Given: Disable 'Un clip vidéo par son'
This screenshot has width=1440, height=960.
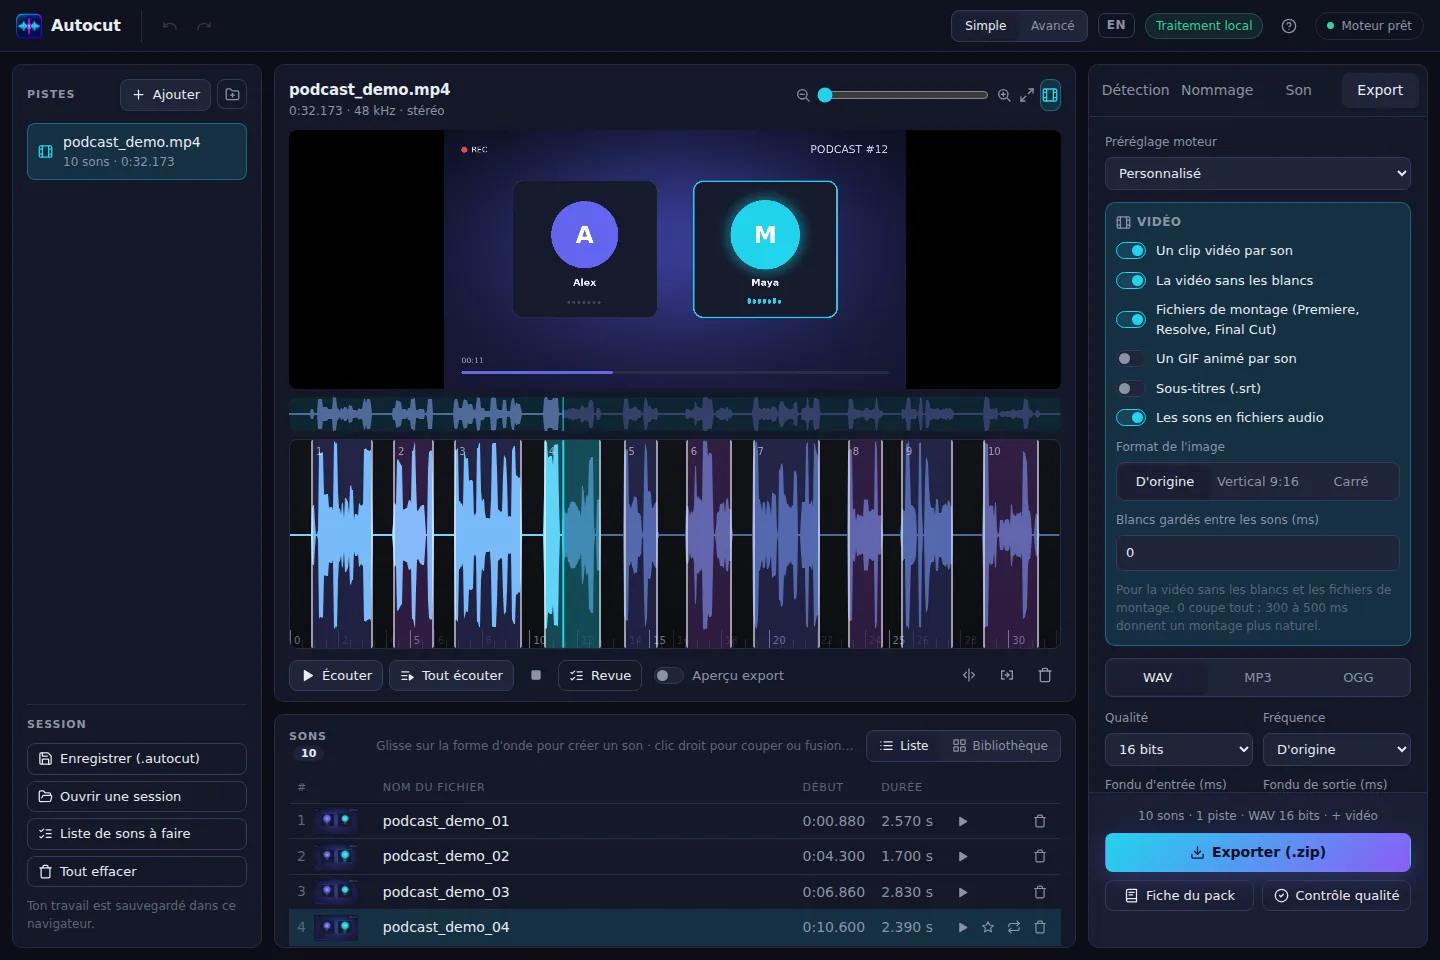Looking at the screenshot, I should (x=1131, y=250).
